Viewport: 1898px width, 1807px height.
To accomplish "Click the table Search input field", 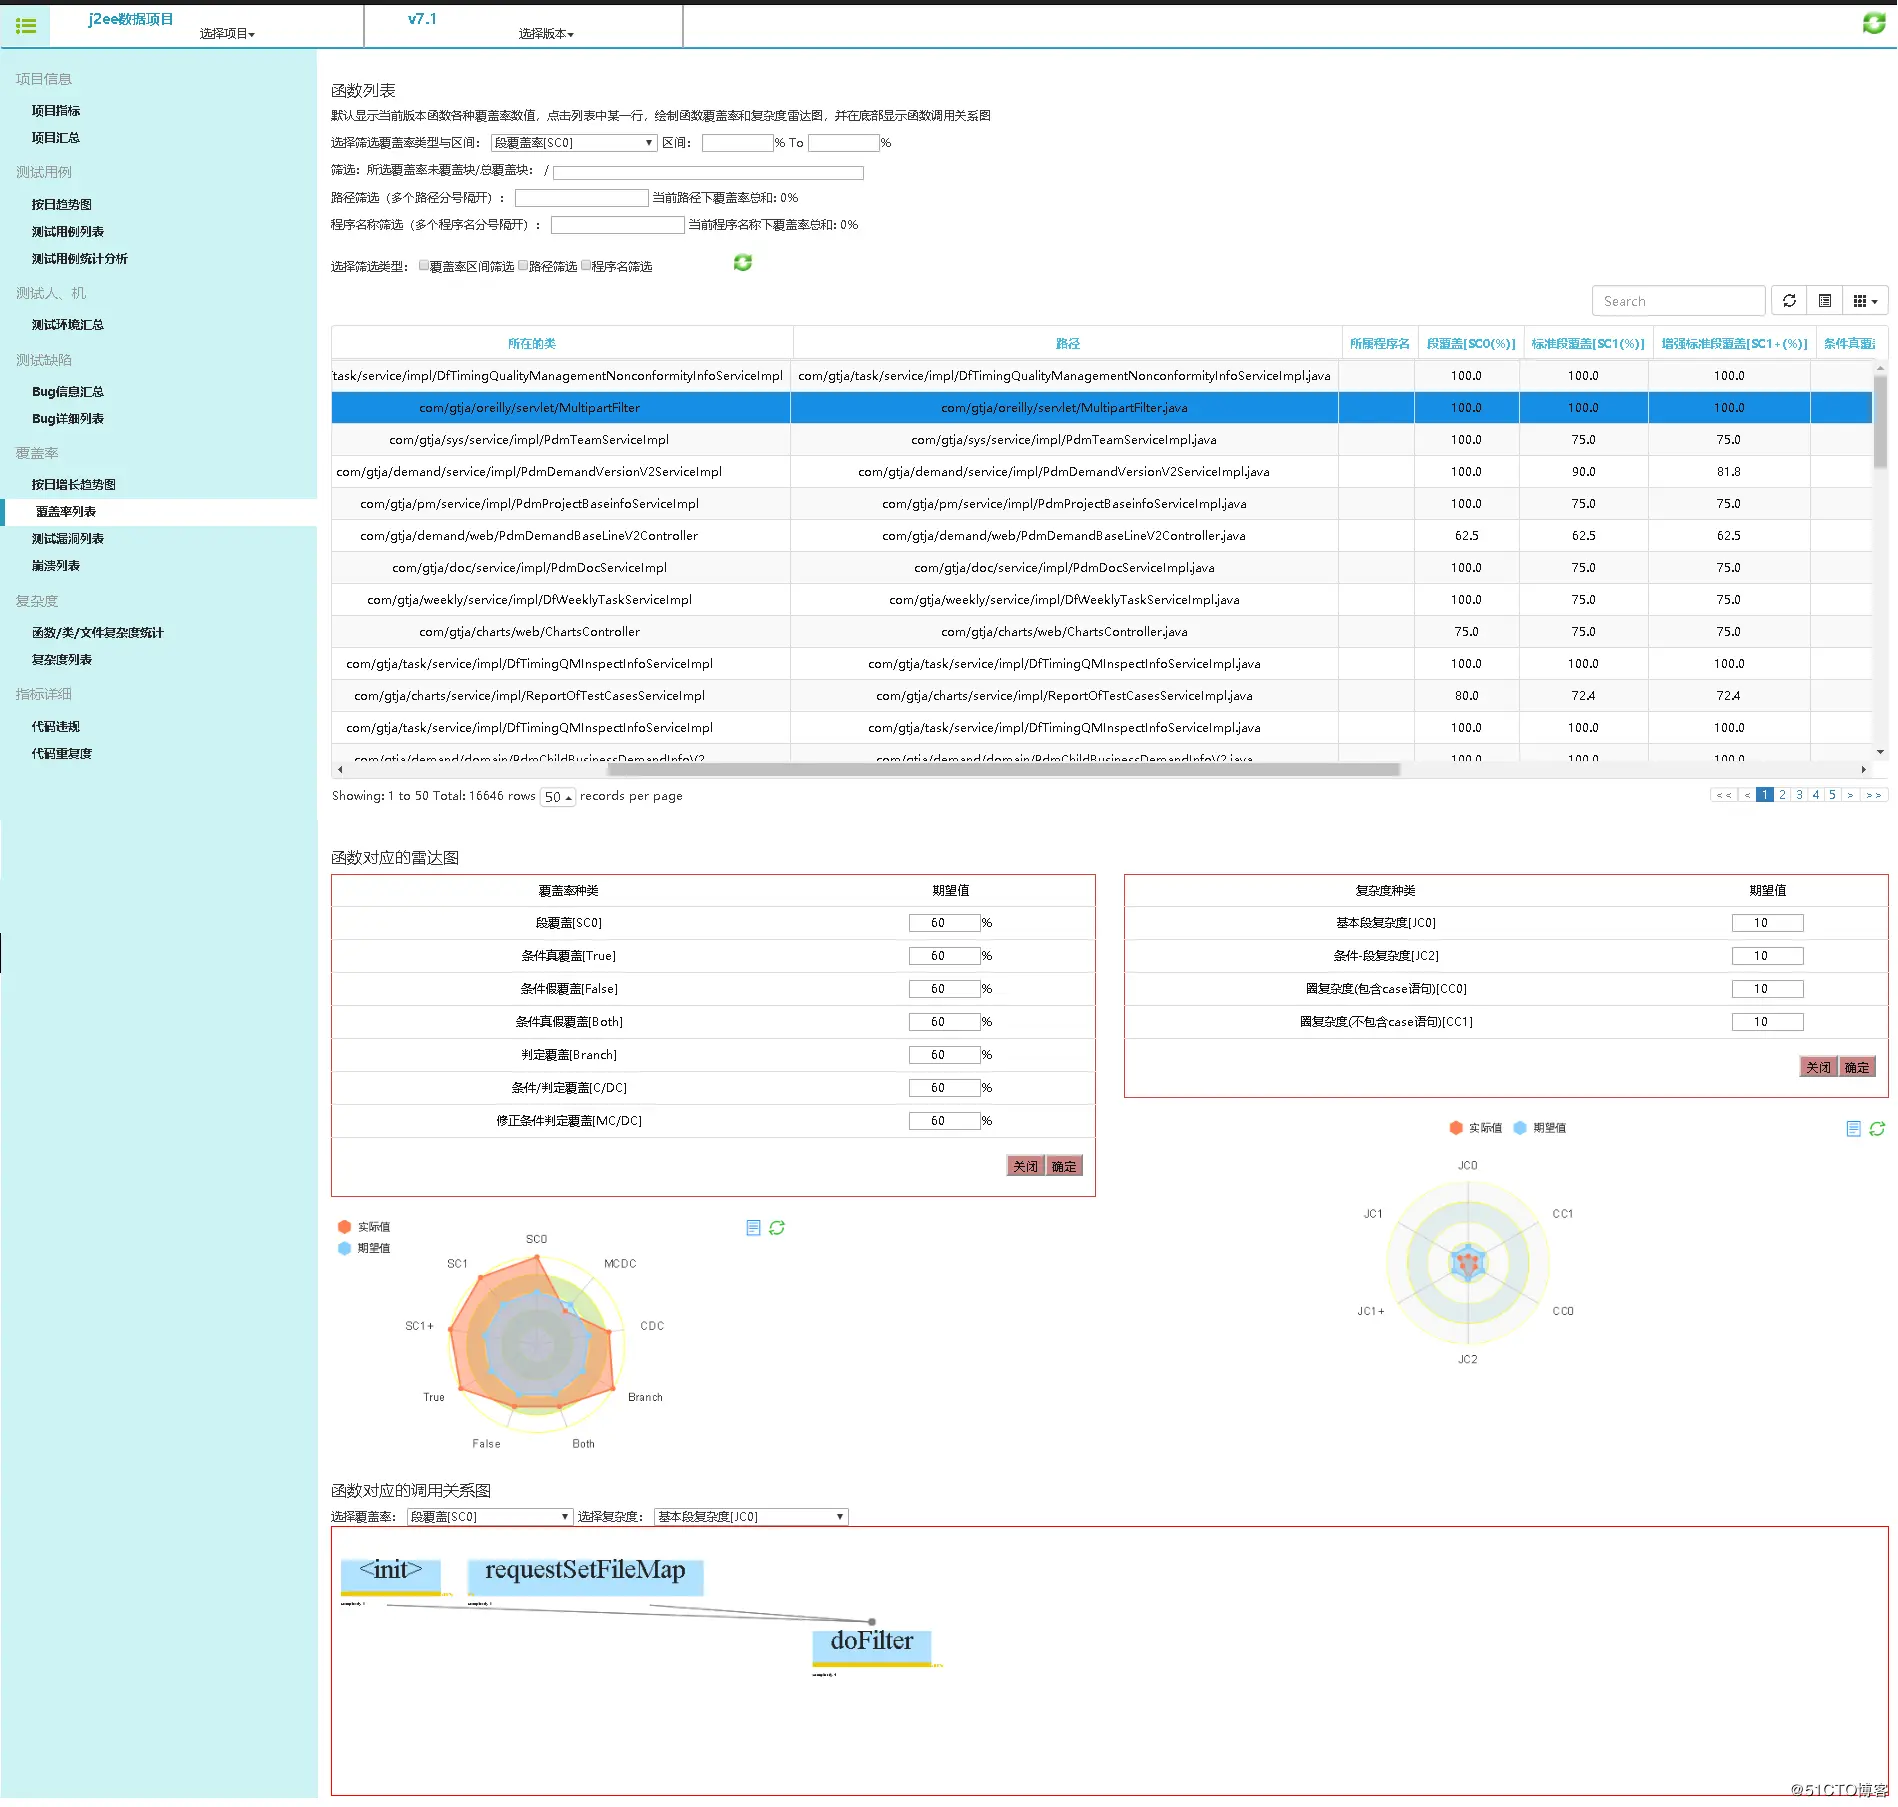I will (1677, 301).
